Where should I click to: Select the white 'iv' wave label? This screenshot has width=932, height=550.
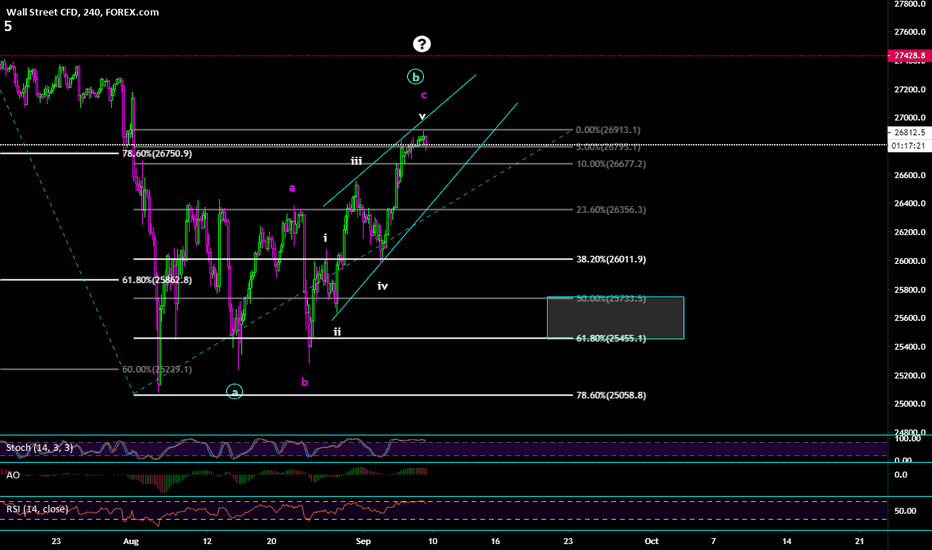[382, 286]
